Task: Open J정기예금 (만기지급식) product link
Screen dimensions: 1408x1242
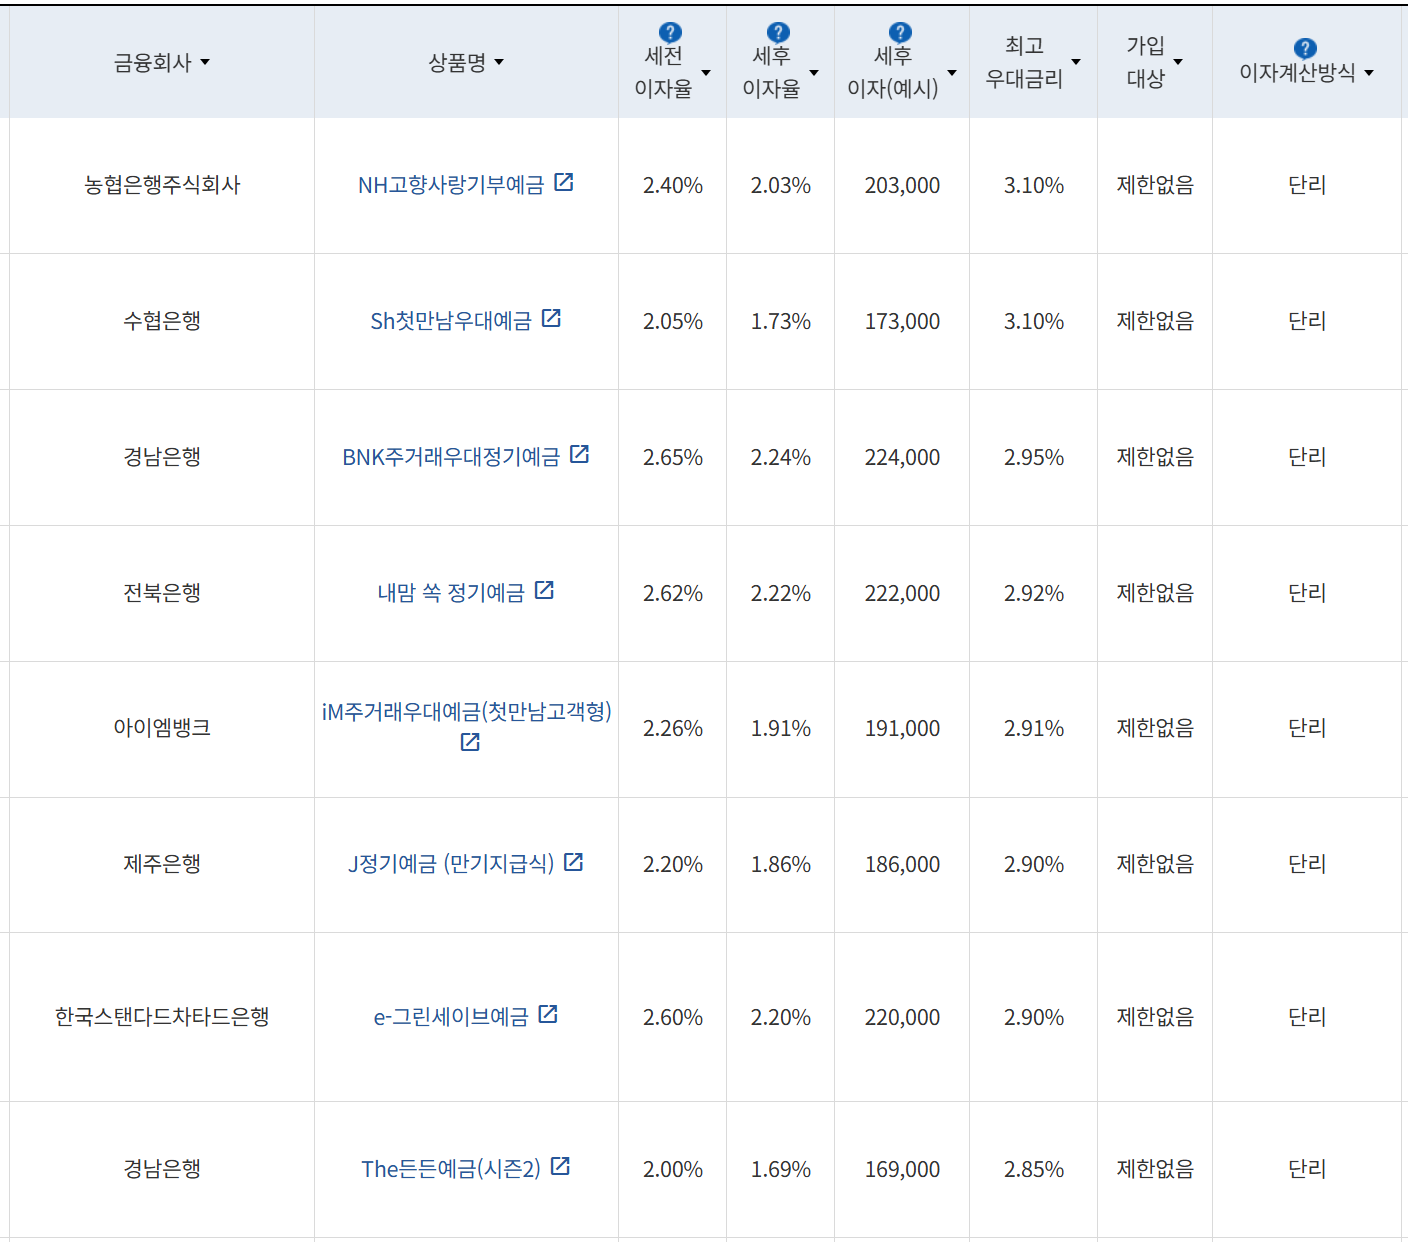Action: [450, 864]
